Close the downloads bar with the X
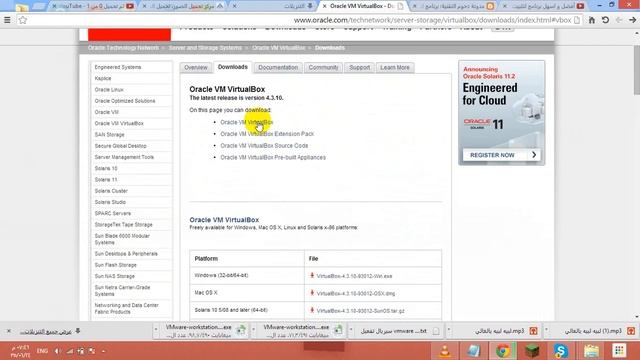The image size is (640, 360). (x=9, y=331)
